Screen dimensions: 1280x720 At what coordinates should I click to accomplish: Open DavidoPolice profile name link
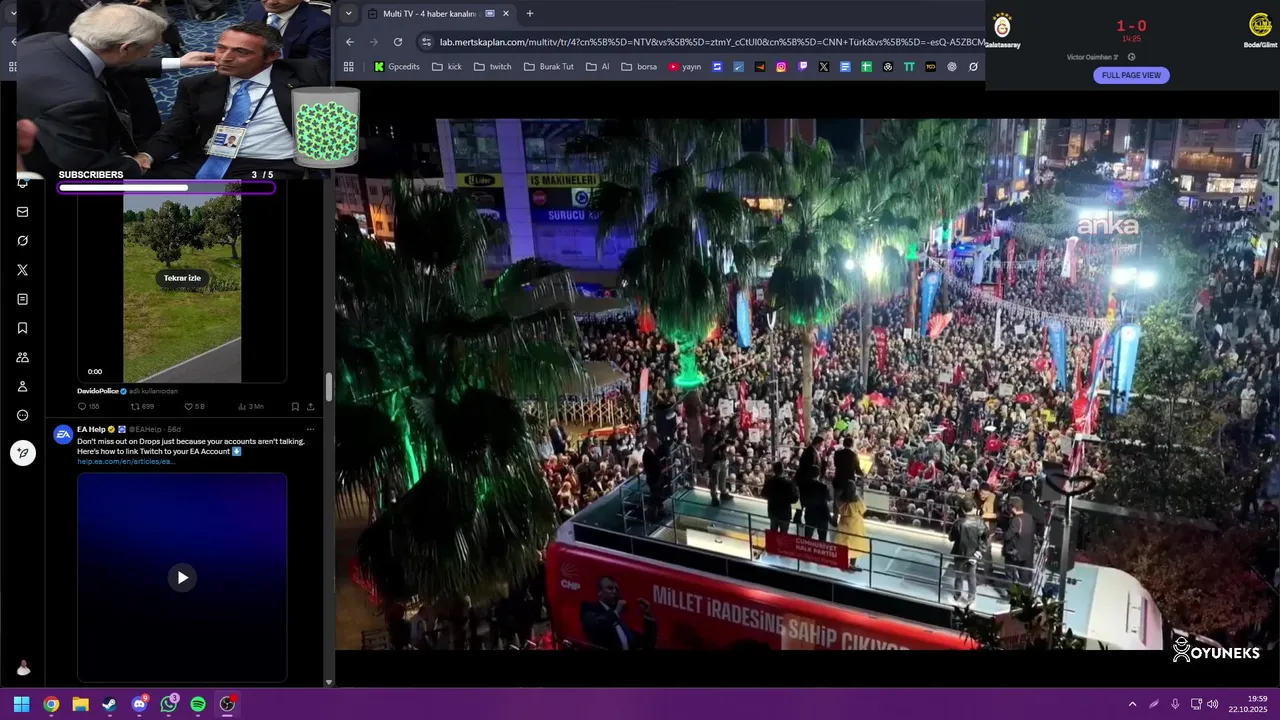point(98,390)
